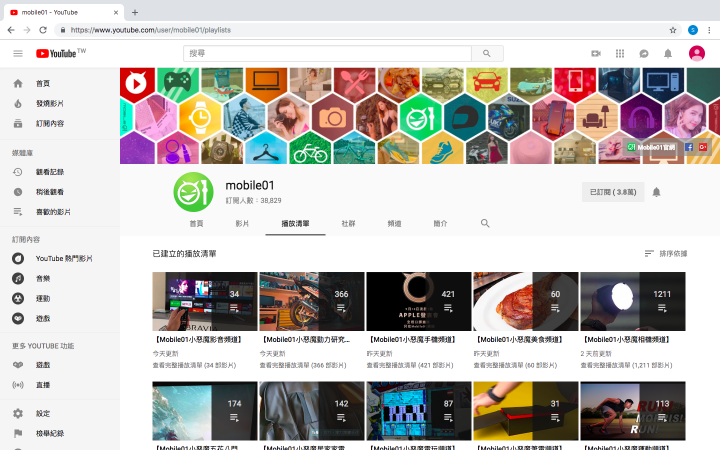The height and width of the screenshot is (450, 720).
Task: Open a new browser tab
Action: 135,12
